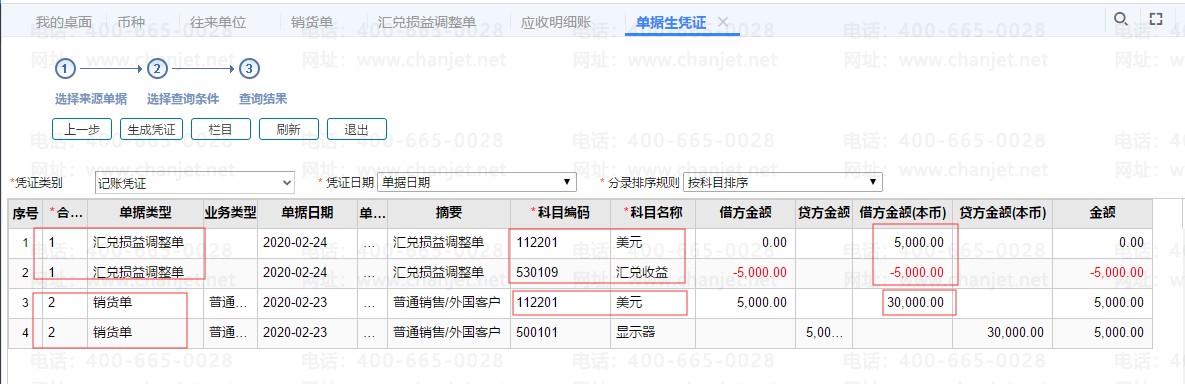
Task: Click the 序号 column header
Action: click(x=25, y=213)
